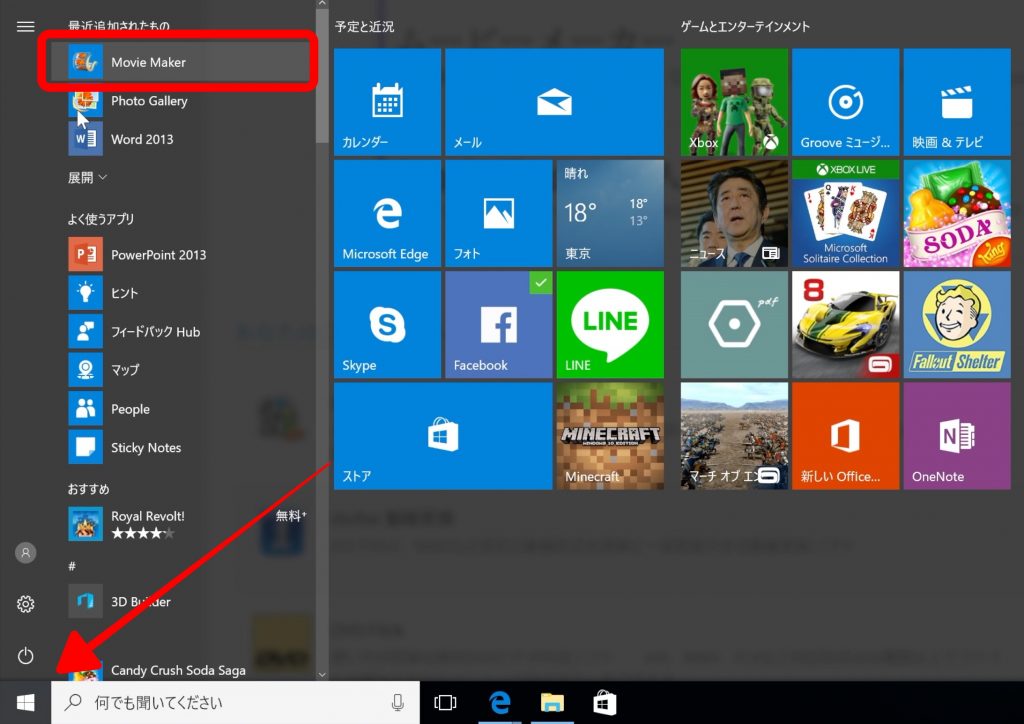Click the app list scrollbar thumb
This screenshot has width=1024, height=724.
tap(322, 77)
